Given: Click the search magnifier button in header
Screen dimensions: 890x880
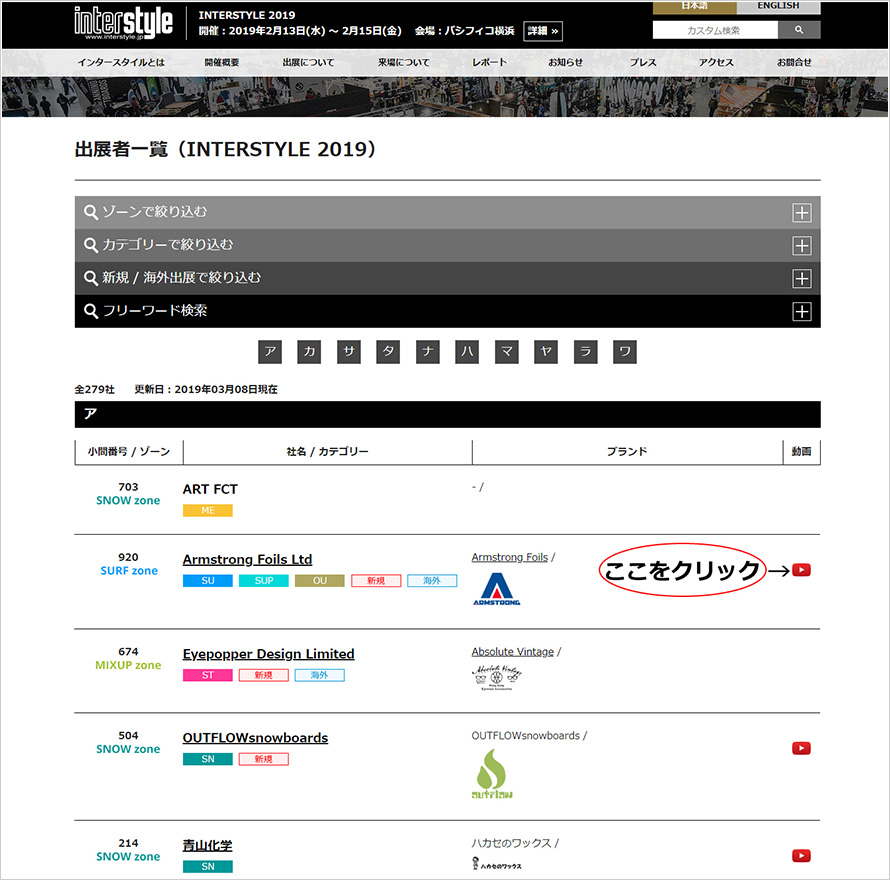Looking at the screenshot, I should pyautogui.click(x=799, y=30).
